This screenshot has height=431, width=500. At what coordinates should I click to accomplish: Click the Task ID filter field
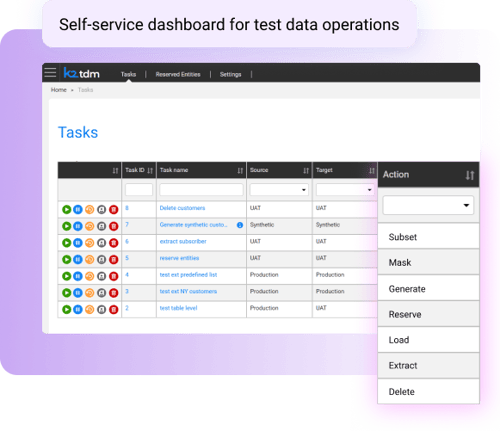click(x=139, y=190)
